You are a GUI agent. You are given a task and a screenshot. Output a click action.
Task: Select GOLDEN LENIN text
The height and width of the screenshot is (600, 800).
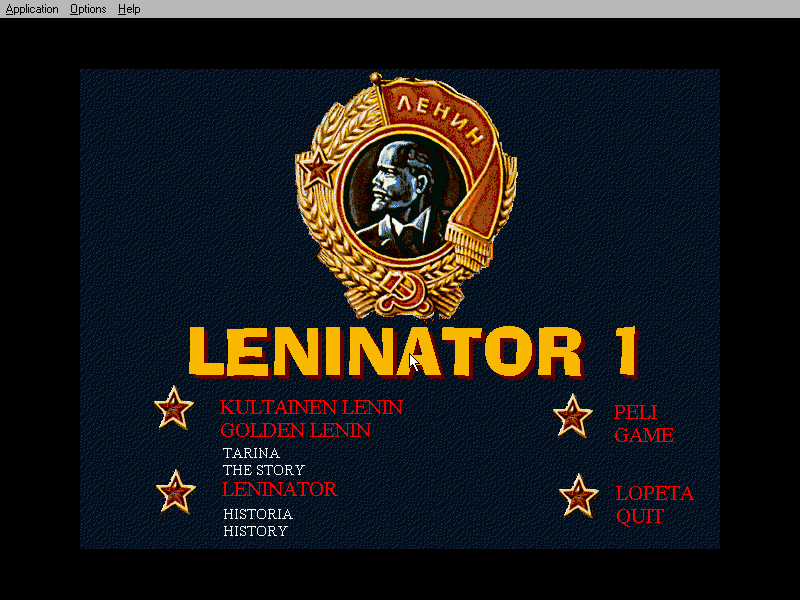click(295, 430)
